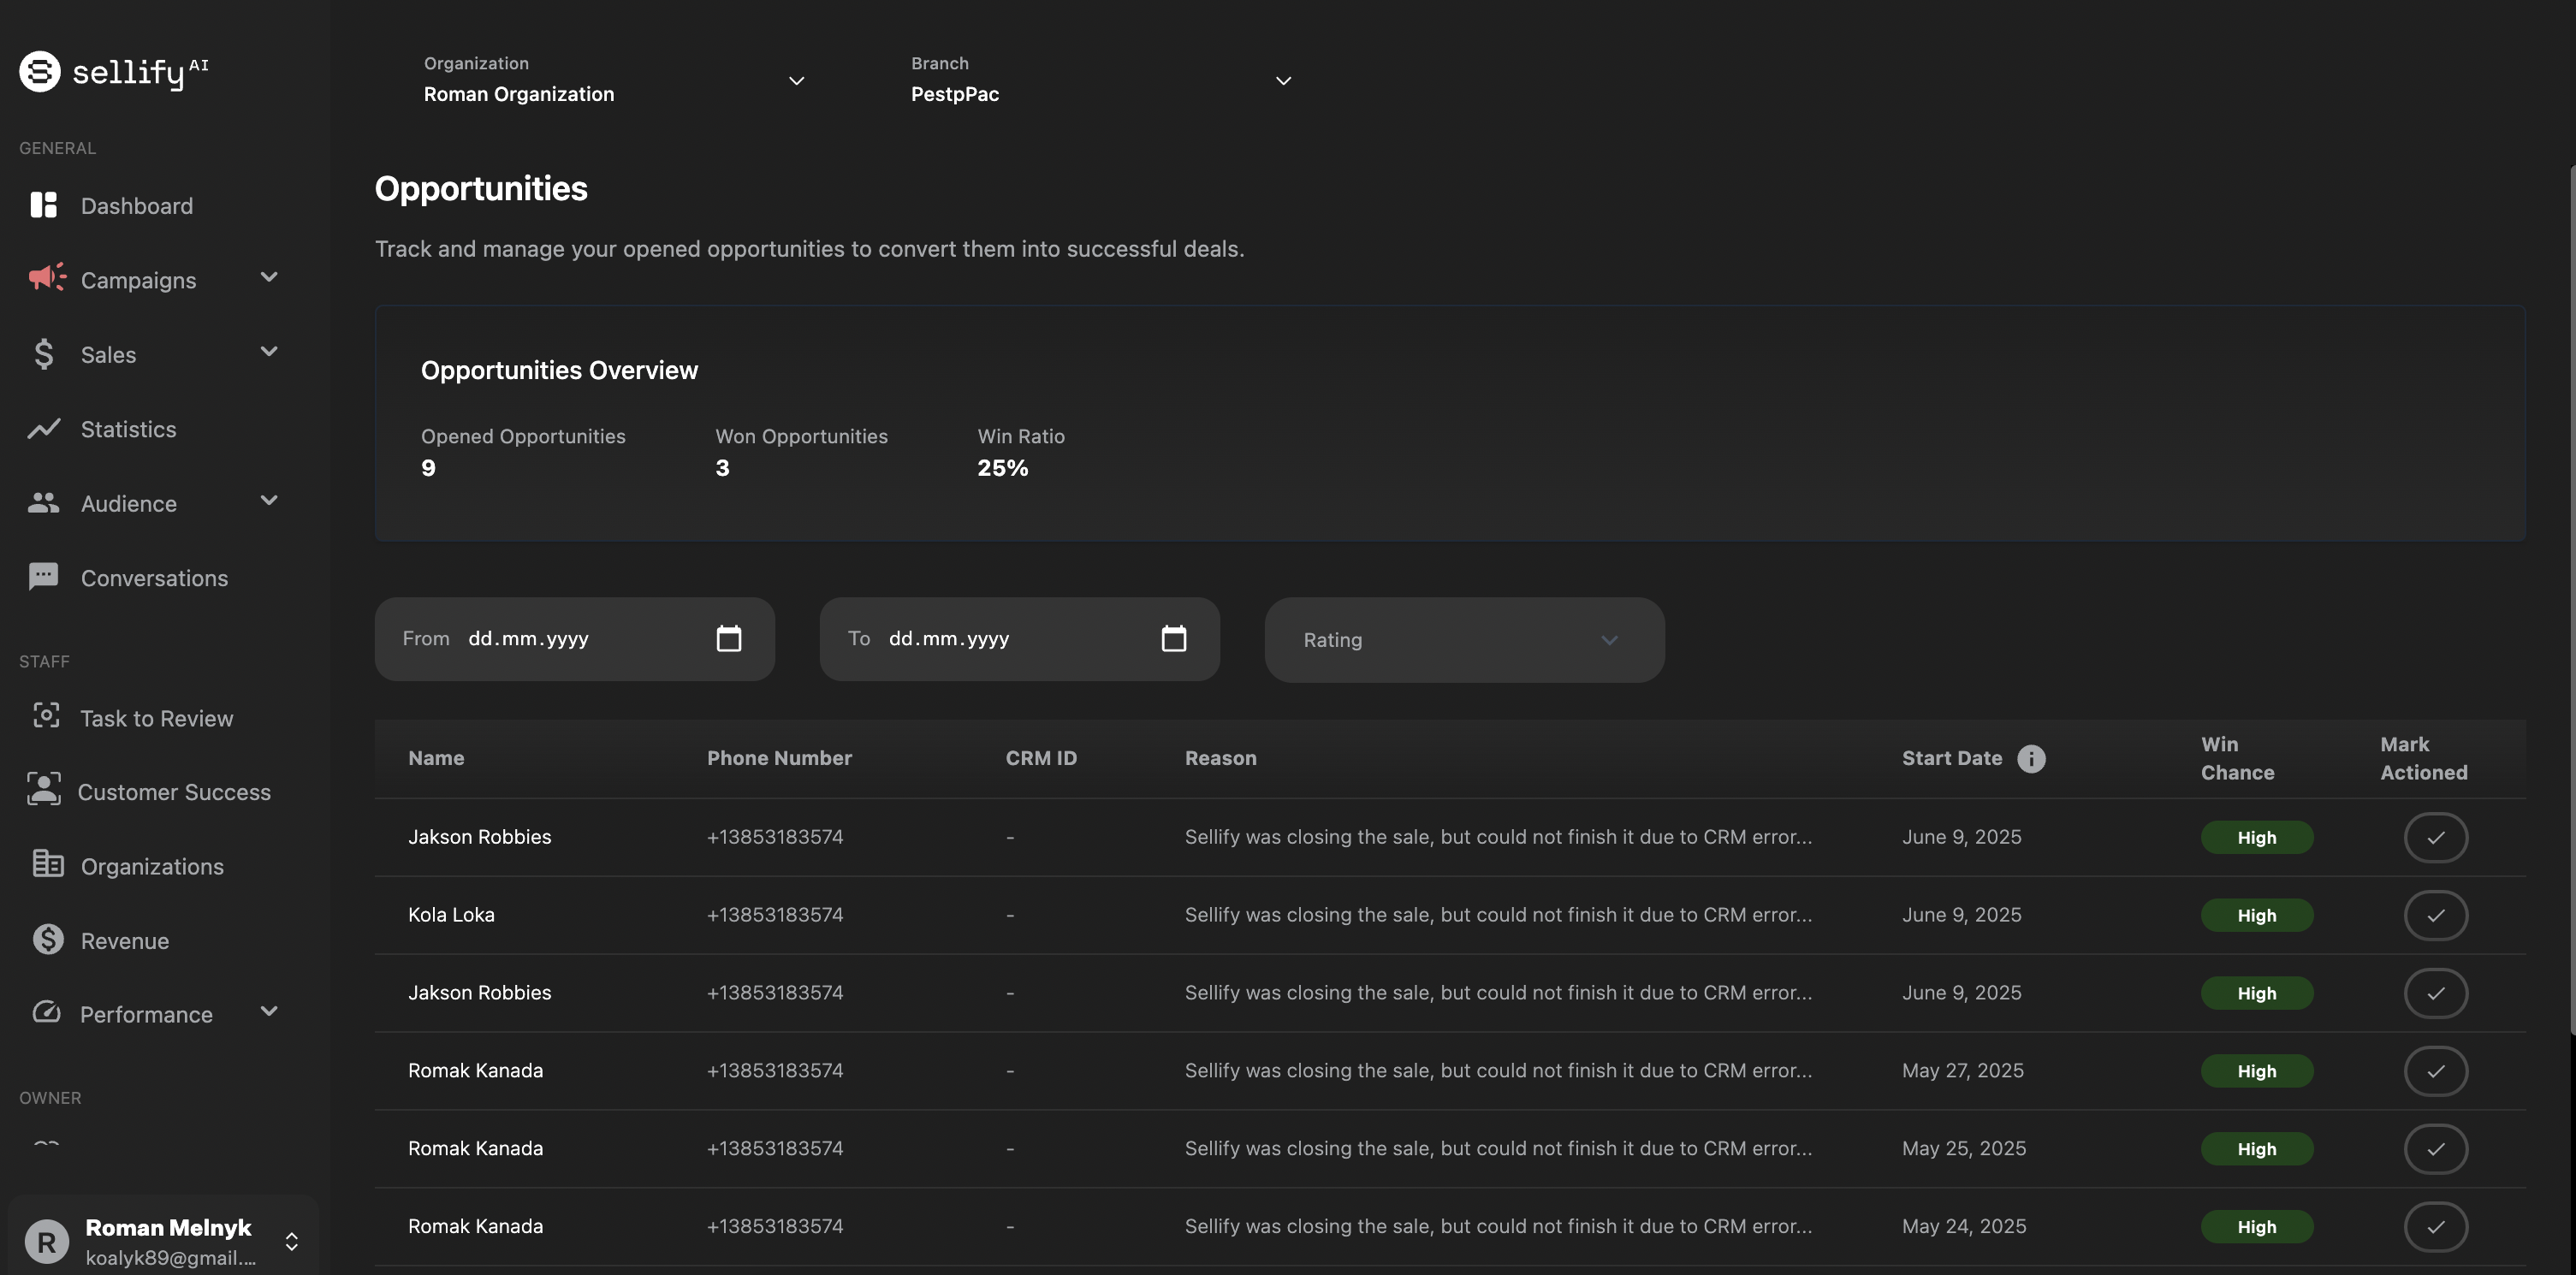Click the Sellify AI logo

[x=113, y=71]
